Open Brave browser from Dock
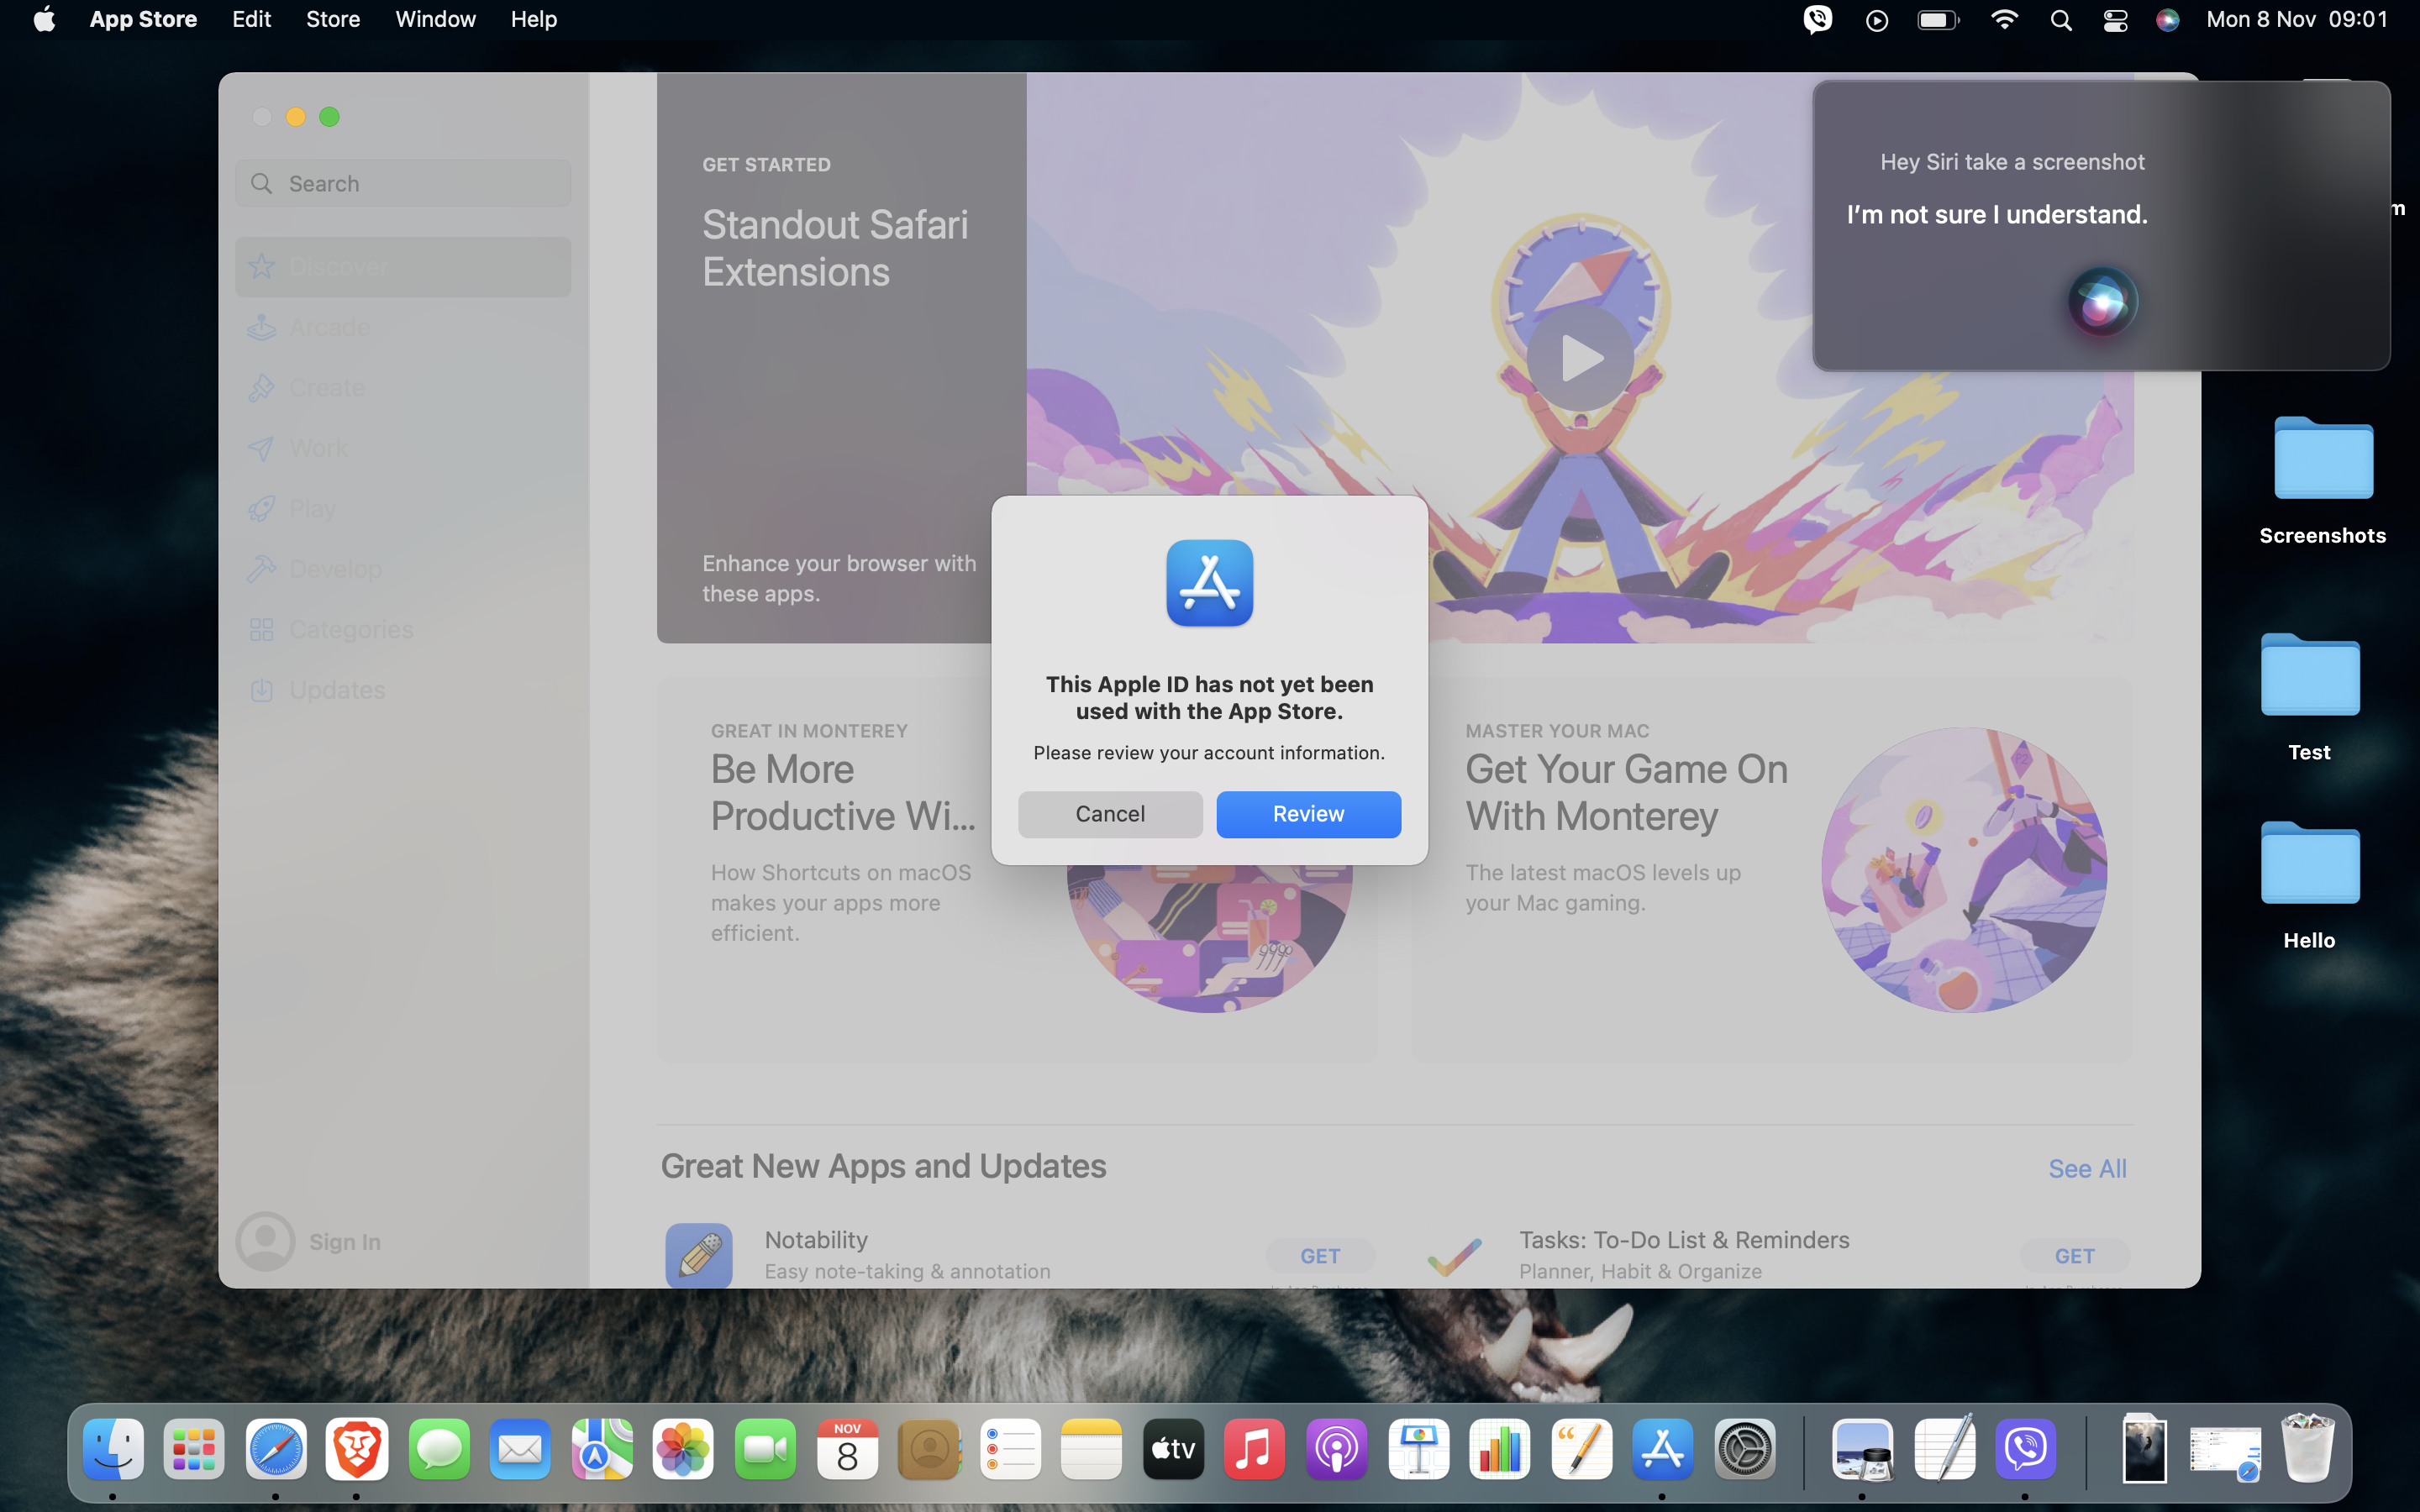The image size is (2420, 1512). (357, 1449)
